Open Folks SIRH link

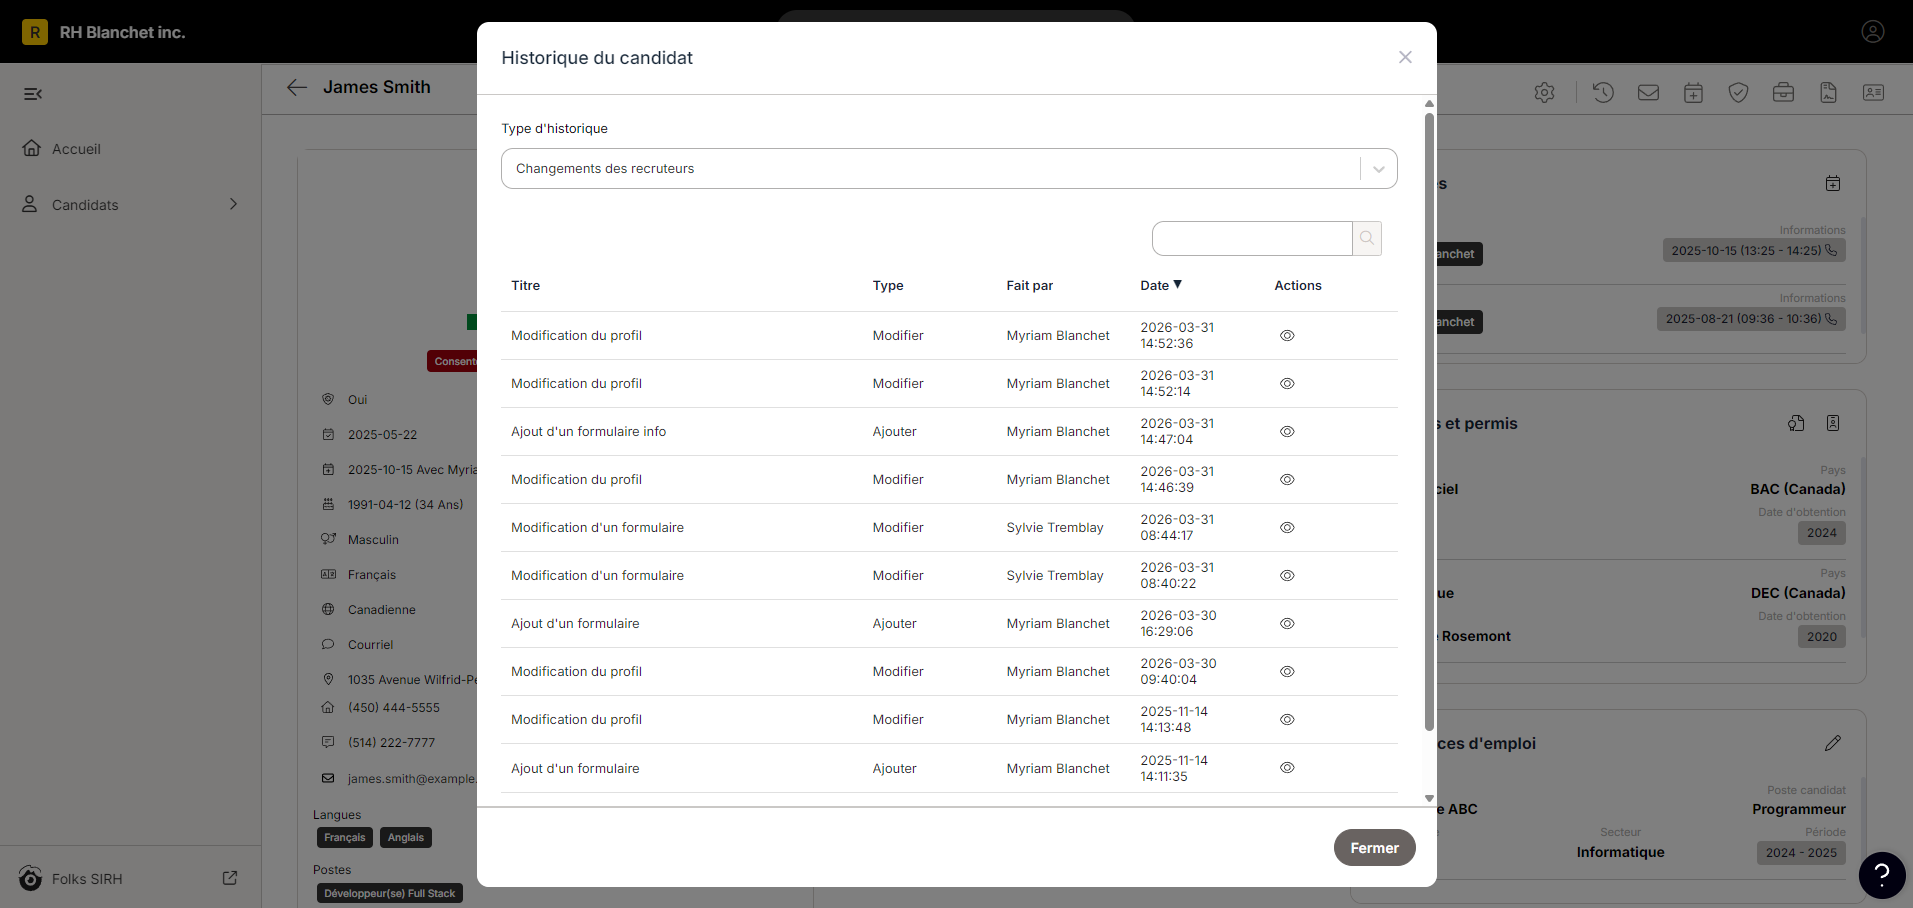87,879
